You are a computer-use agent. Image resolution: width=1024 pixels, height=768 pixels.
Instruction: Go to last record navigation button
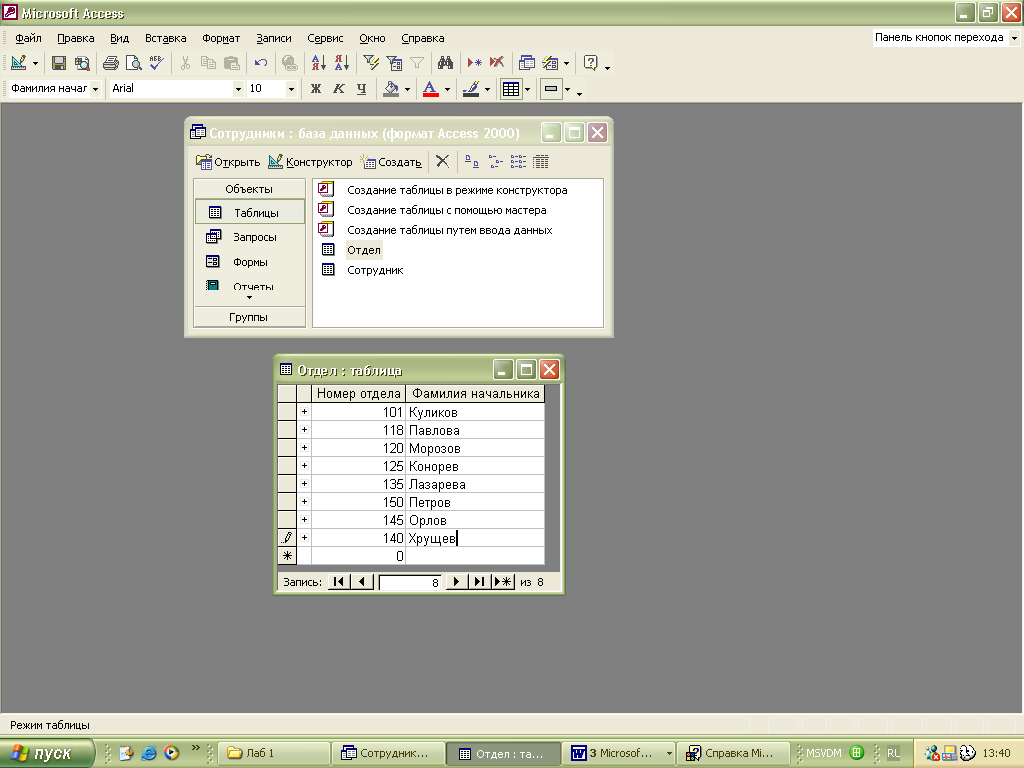(479, 582)
